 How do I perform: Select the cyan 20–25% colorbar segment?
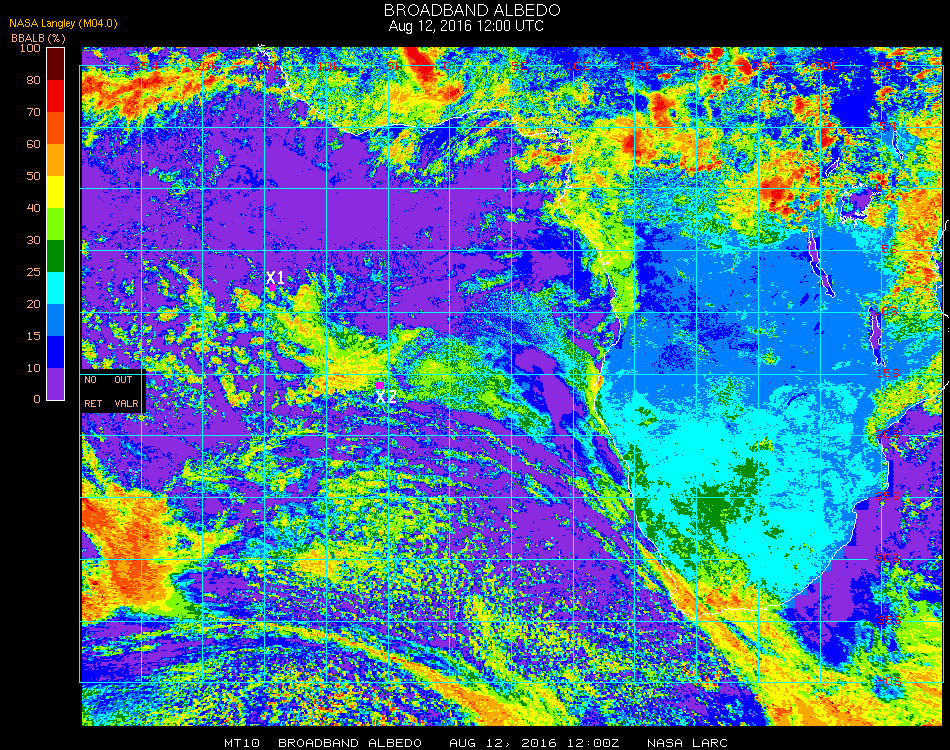(x=55, y=288)
